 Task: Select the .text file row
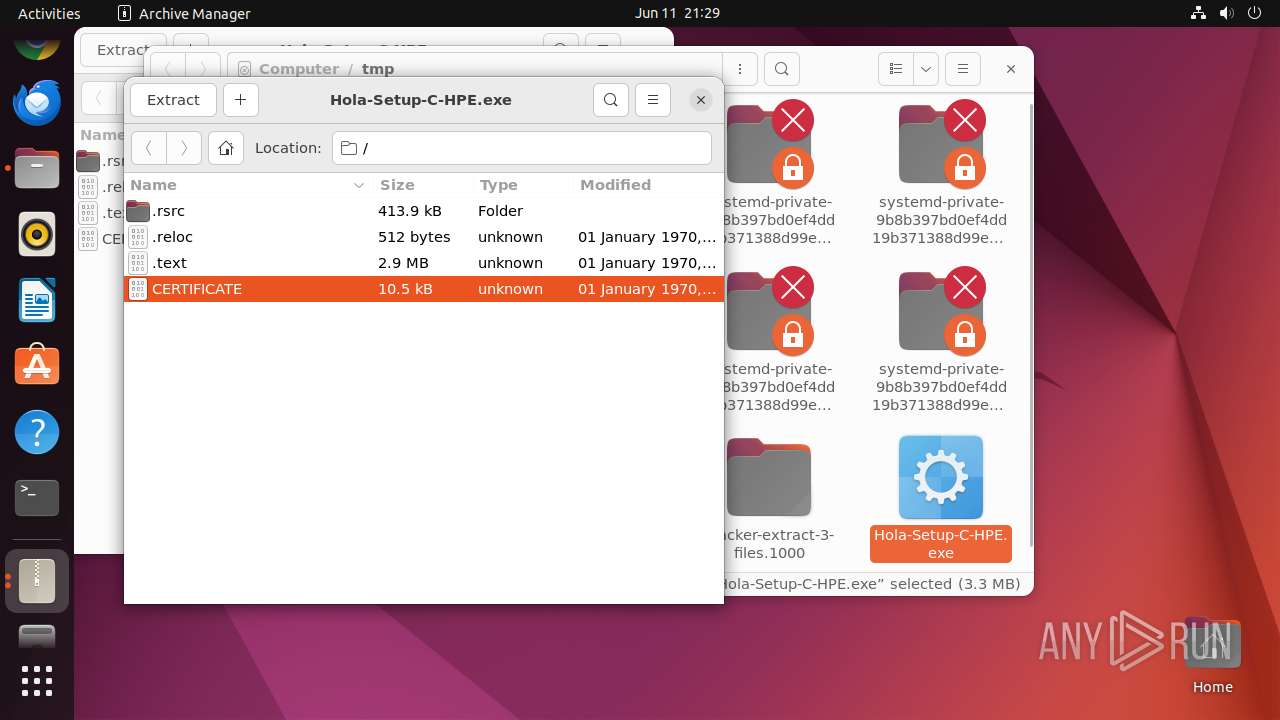424,263
